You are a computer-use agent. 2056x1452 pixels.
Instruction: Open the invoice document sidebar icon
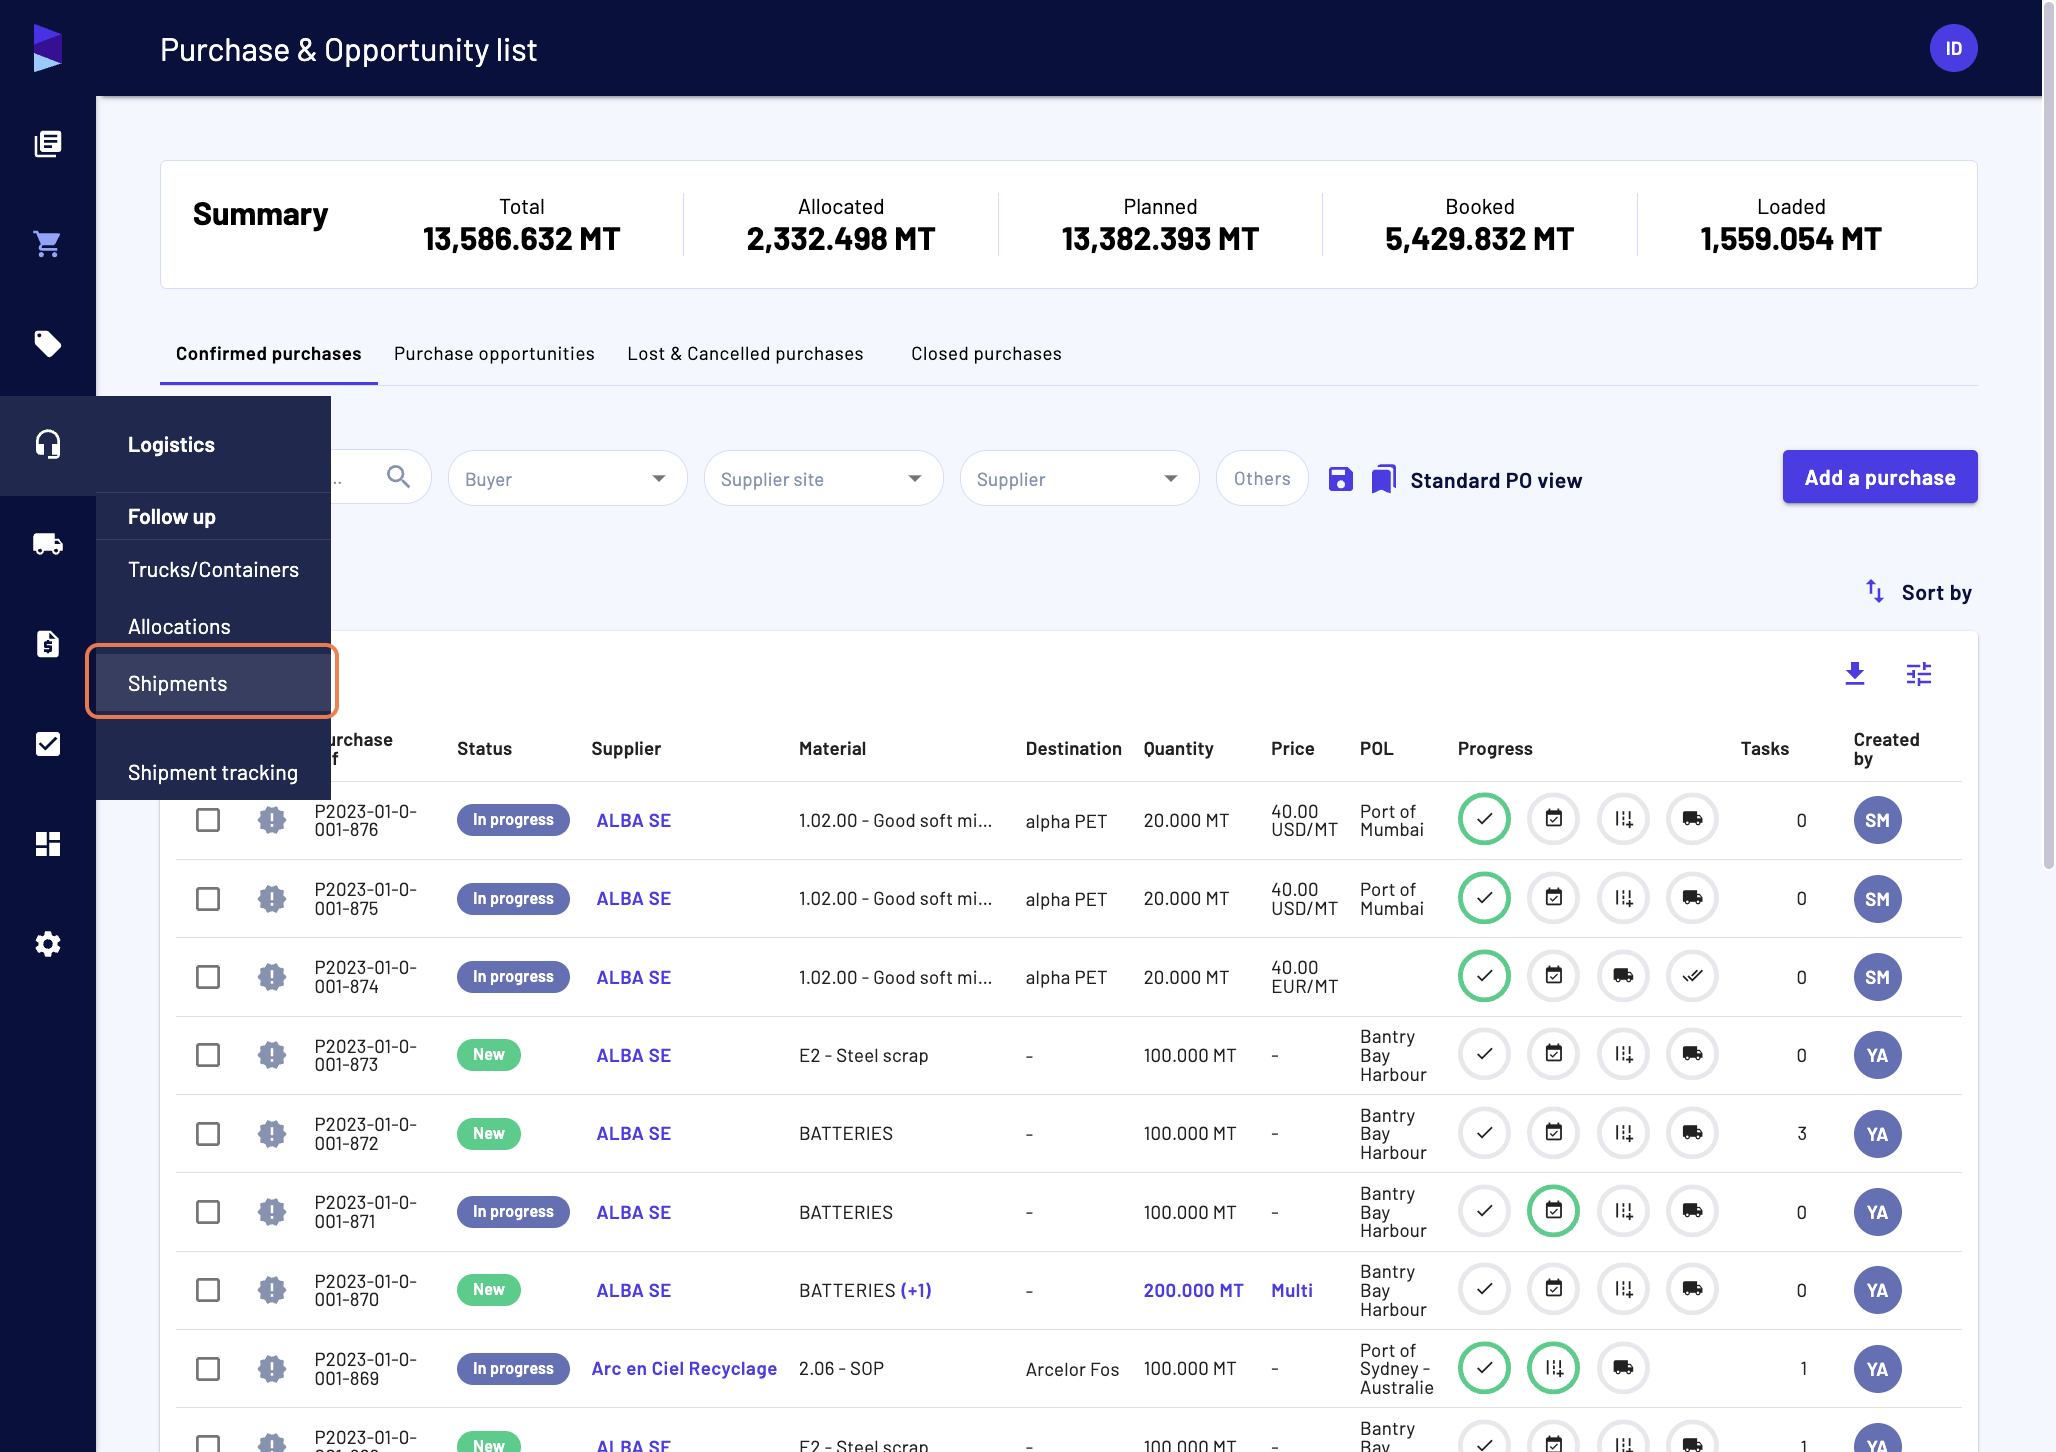point(48,644)
